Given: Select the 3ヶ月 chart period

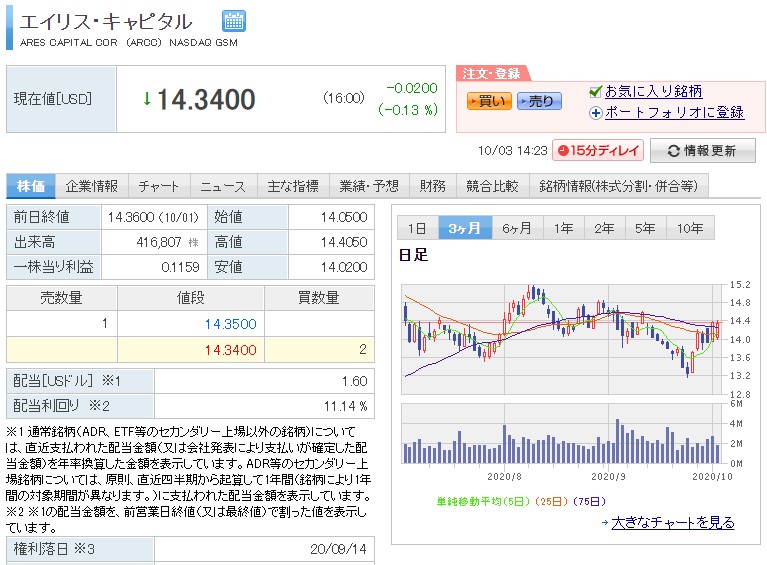Looking at the screenshot, I should coord(465,228).
